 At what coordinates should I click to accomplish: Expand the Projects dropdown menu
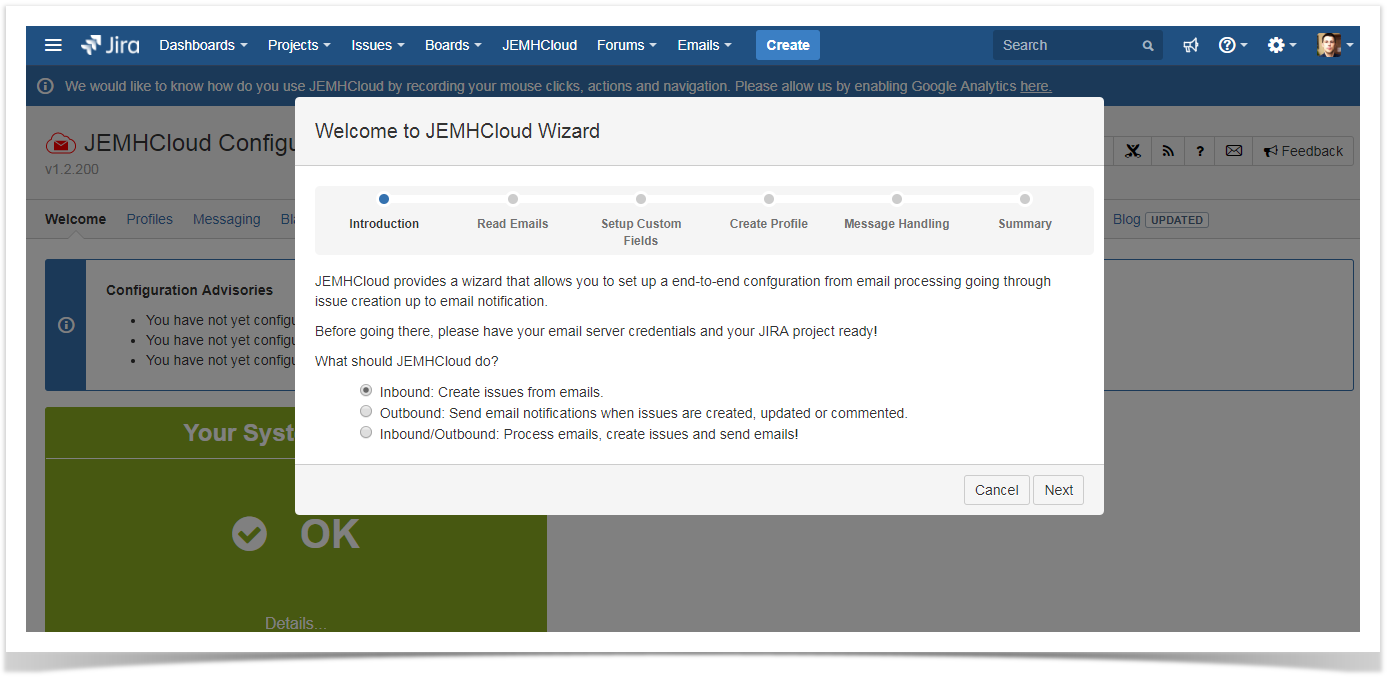(x=299, y=45)
